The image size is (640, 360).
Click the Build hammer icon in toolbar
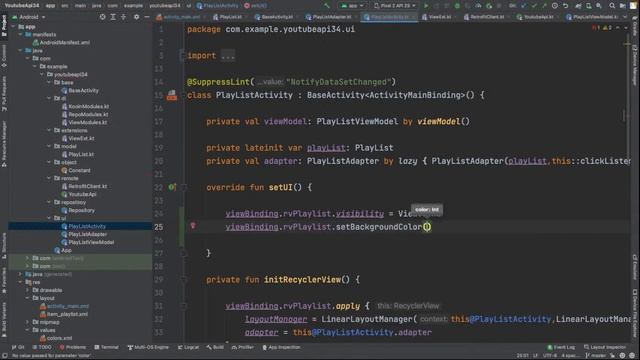[x=327, y=6]
